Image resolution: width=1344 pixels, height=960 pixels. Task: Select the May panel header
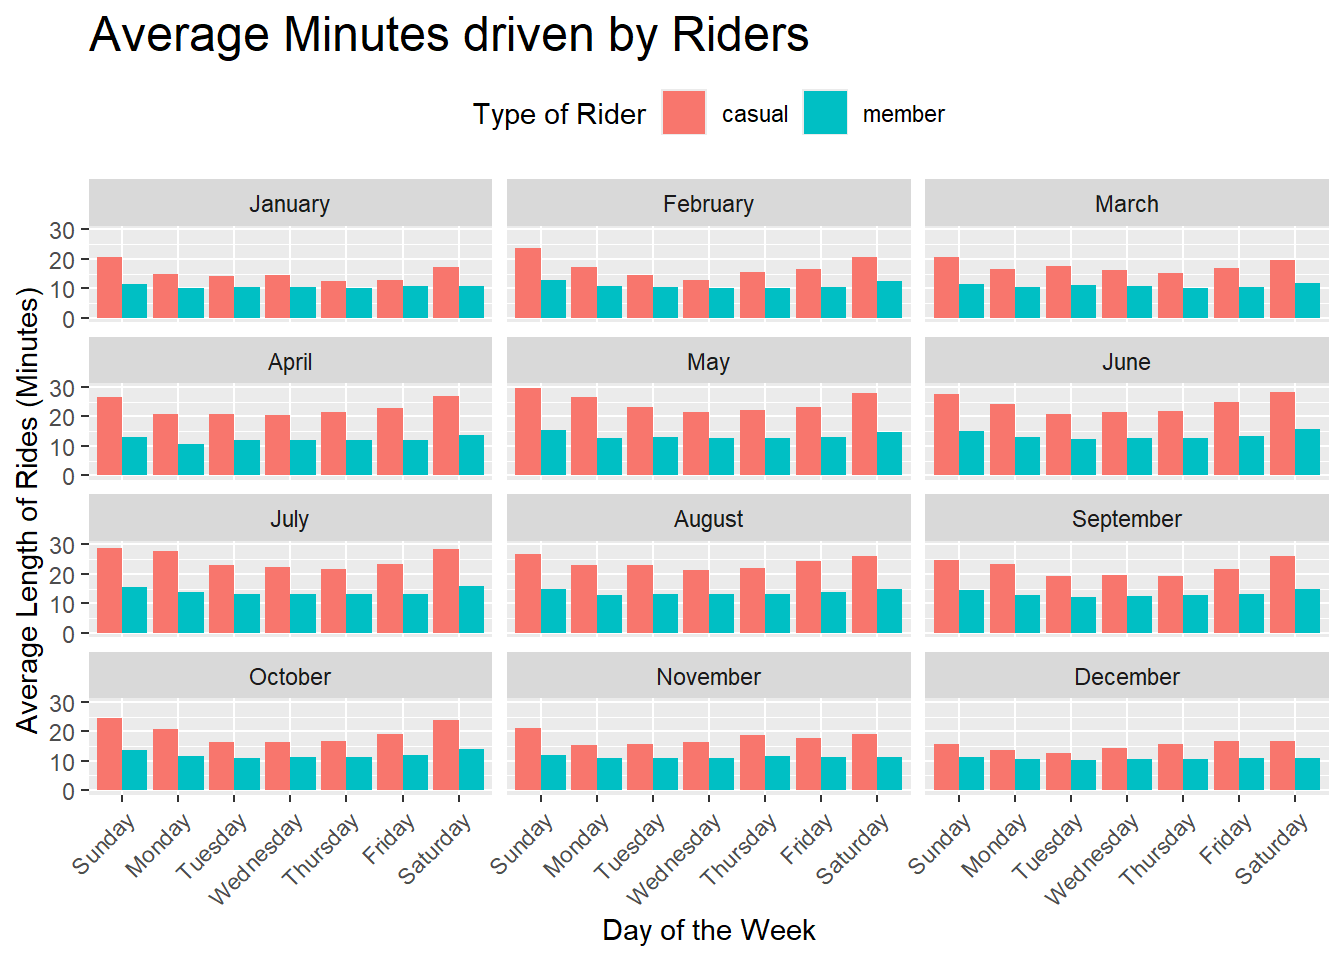(708, 362)
